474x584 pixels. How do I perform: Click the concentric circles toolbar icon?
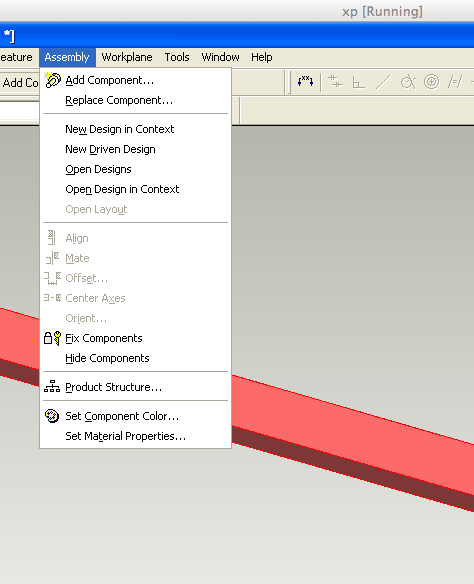tap(431, 82)
